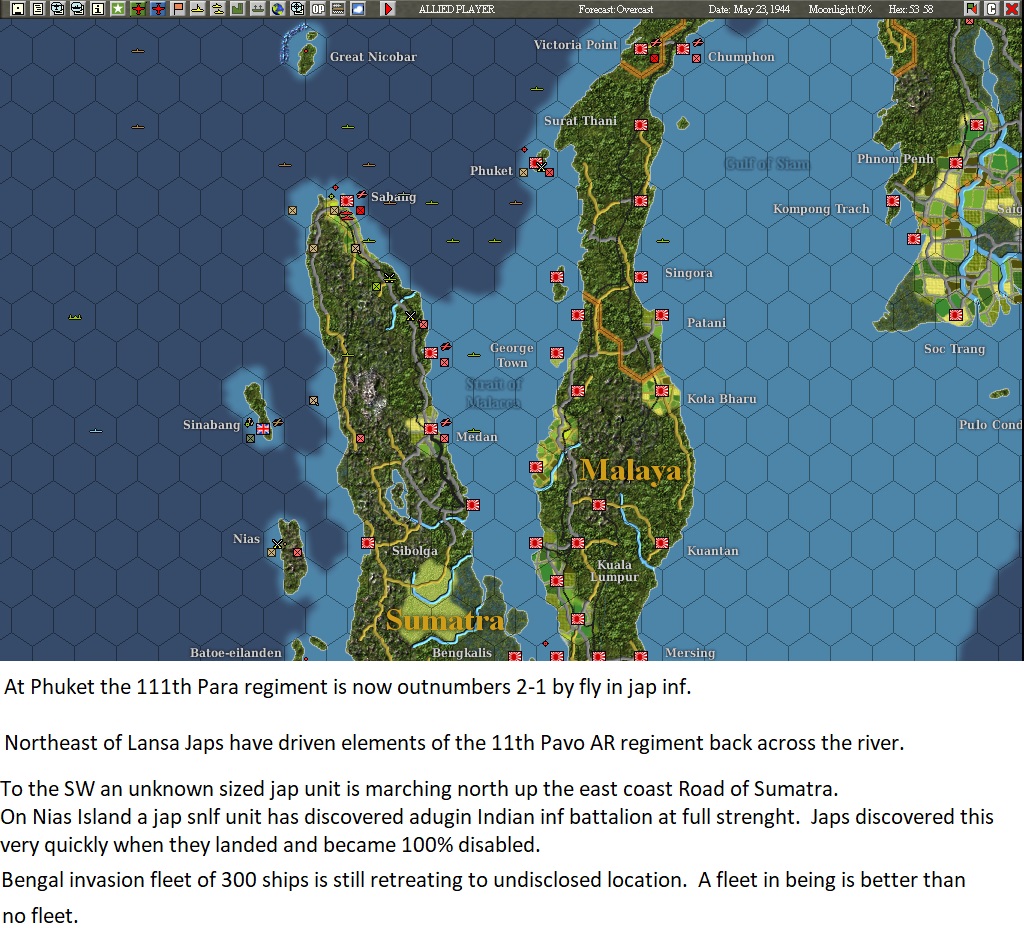Click the second stacked-windows toolbar icon
The image size is (1030, 933).
[78, 9]
